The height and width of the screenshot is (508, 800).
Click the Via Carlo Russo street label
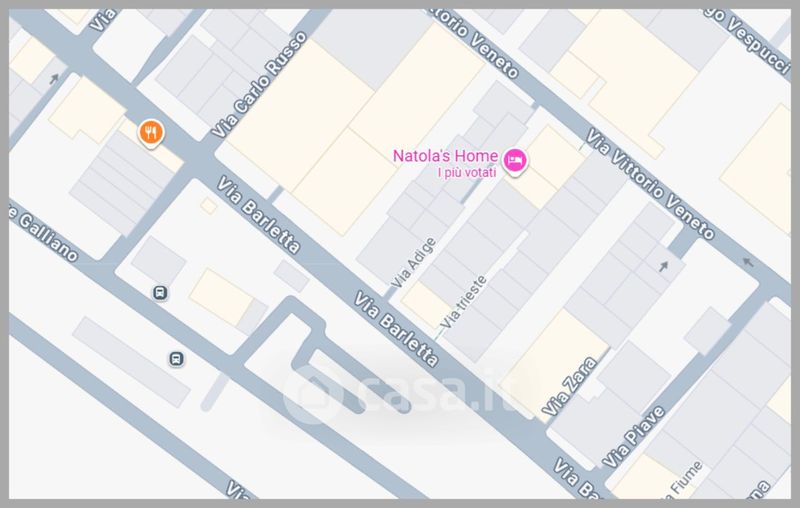259,85
